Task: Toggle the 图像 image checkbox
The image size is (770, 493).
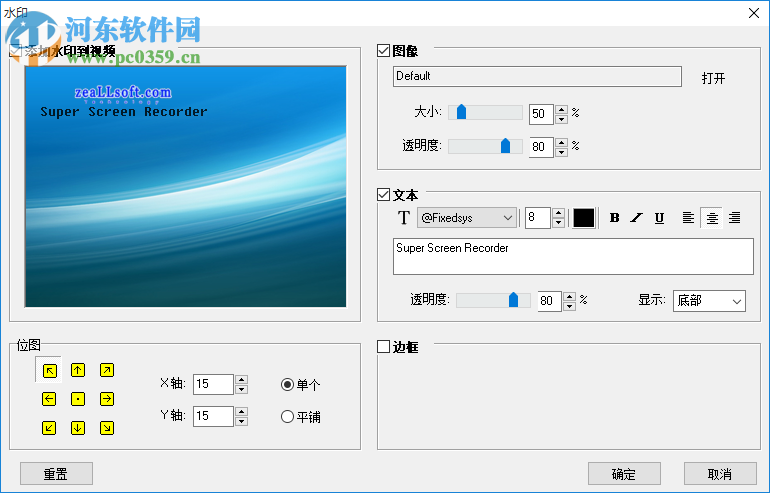Action: point(384,51)
